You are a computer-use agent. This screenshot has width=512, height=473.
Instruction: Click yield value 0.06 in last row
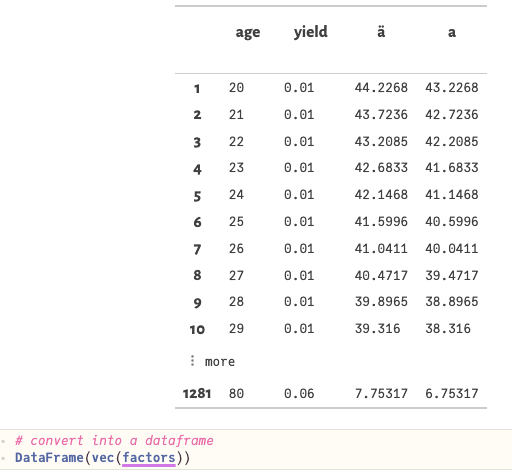(299, 394)
